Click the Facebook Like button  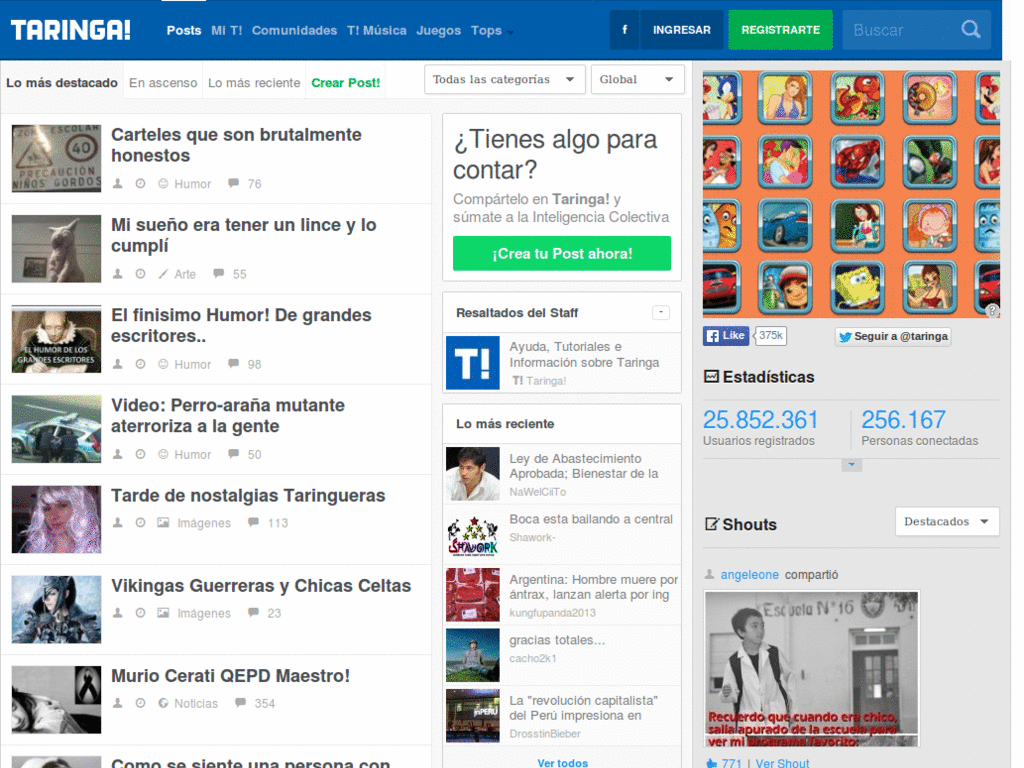point(726,336)
